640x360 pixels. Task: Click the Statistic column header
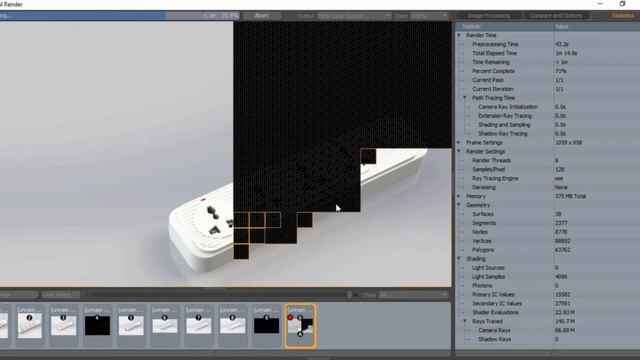point(504,27)
